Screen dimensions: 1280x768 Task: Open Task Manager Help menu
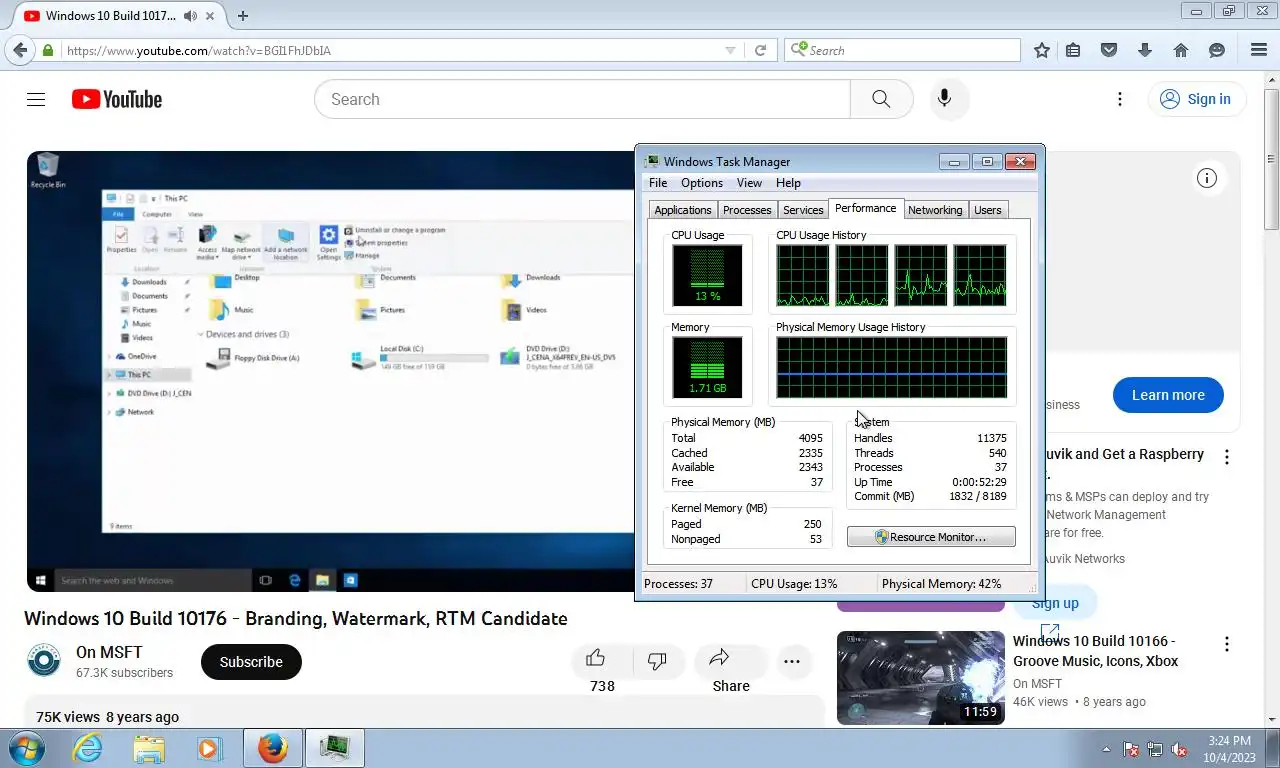[x=788, y=183]
